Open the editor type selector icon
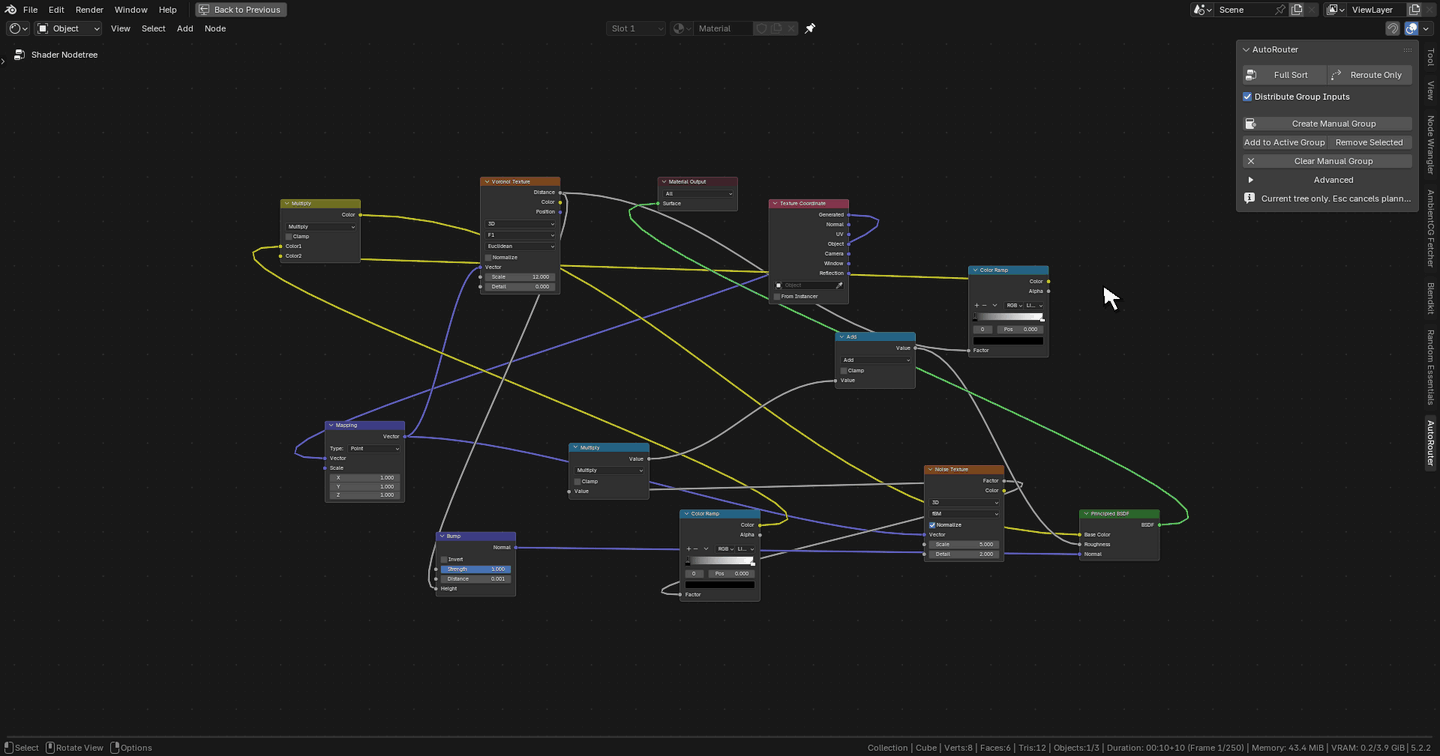Viewport: 1440px width, 756px height. coord(18,28)
